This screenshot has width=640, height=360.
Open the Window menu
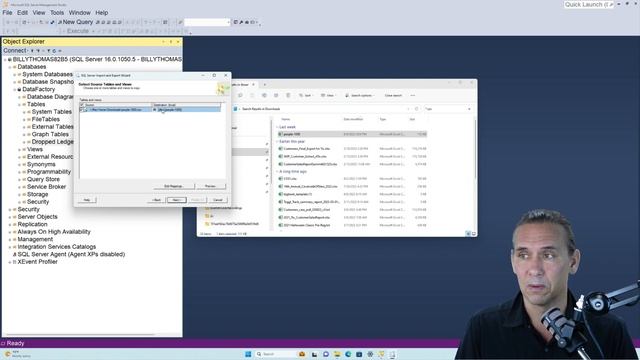(x=80, y=13)
